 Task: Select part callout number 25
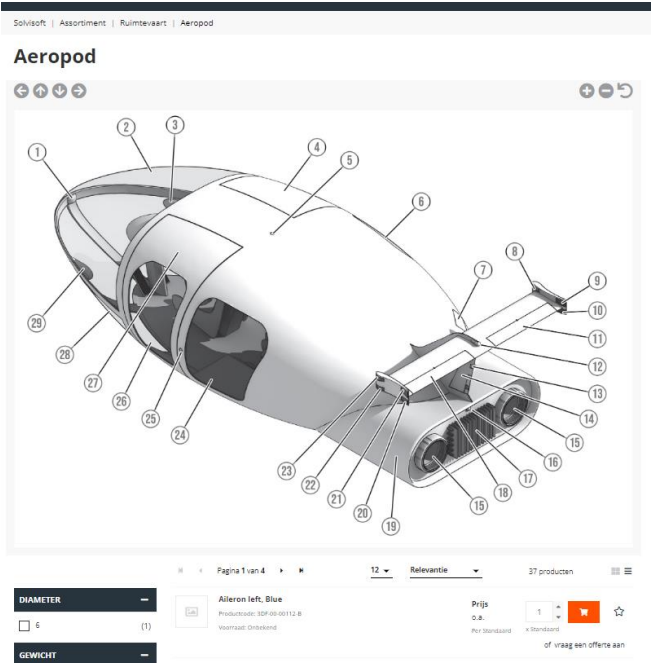pos(151,419)
